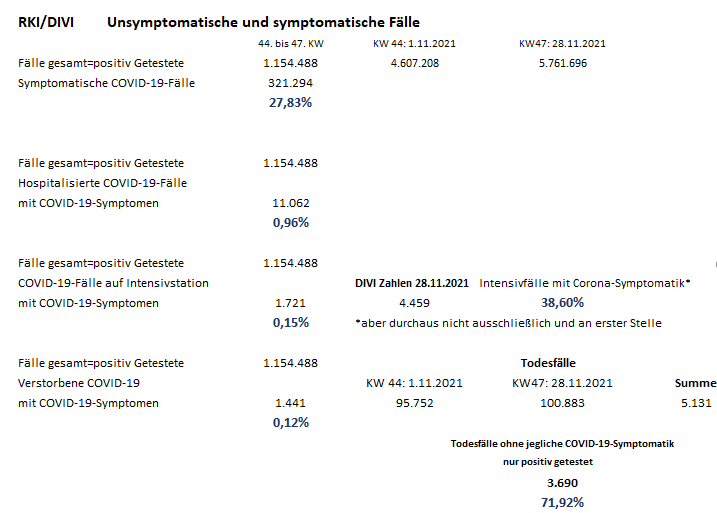Click the 38,60% intensive care percentage

(x=562, y=302)
